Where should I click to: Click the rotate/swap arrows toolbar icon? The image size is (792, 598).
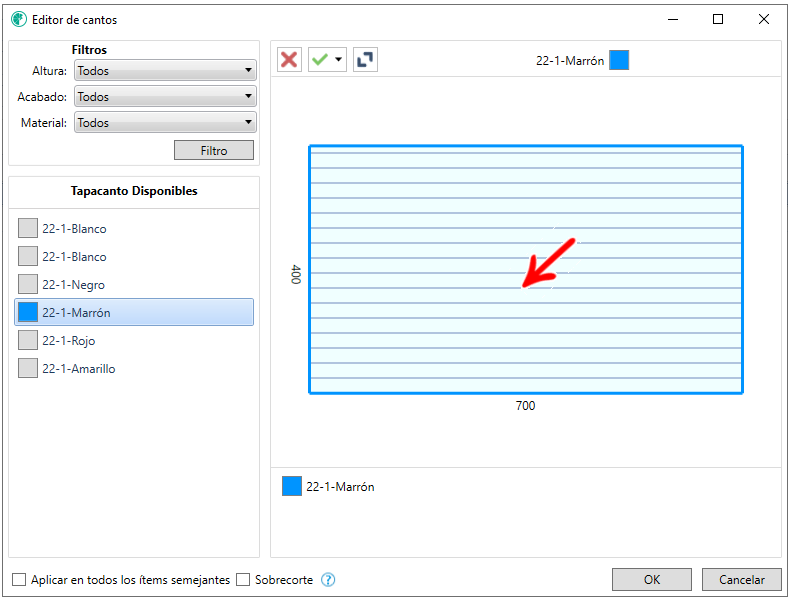coord(365,60)
